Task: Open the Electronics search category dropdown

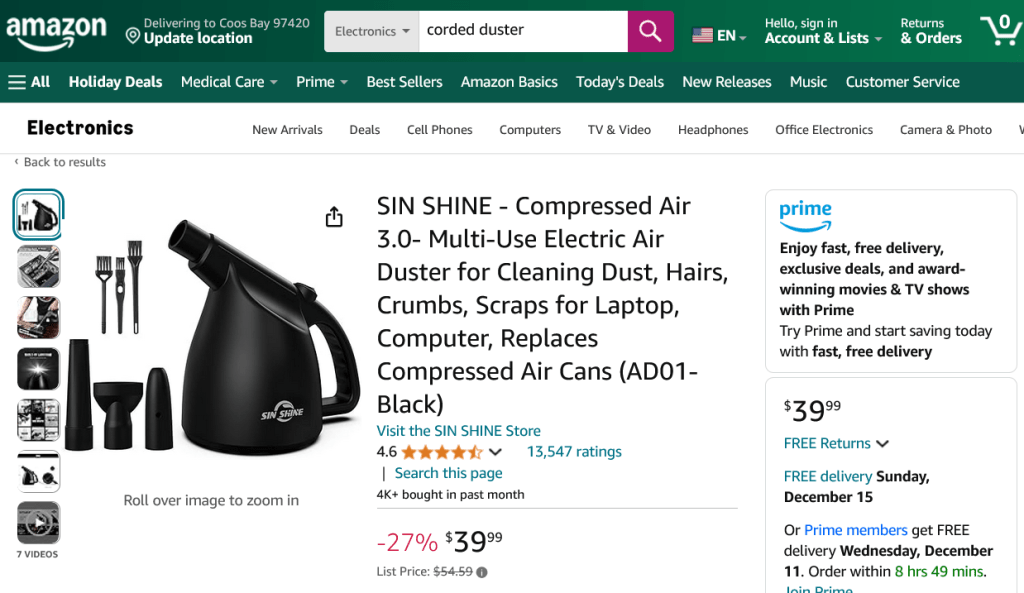Action: click(x=372, y=31)
